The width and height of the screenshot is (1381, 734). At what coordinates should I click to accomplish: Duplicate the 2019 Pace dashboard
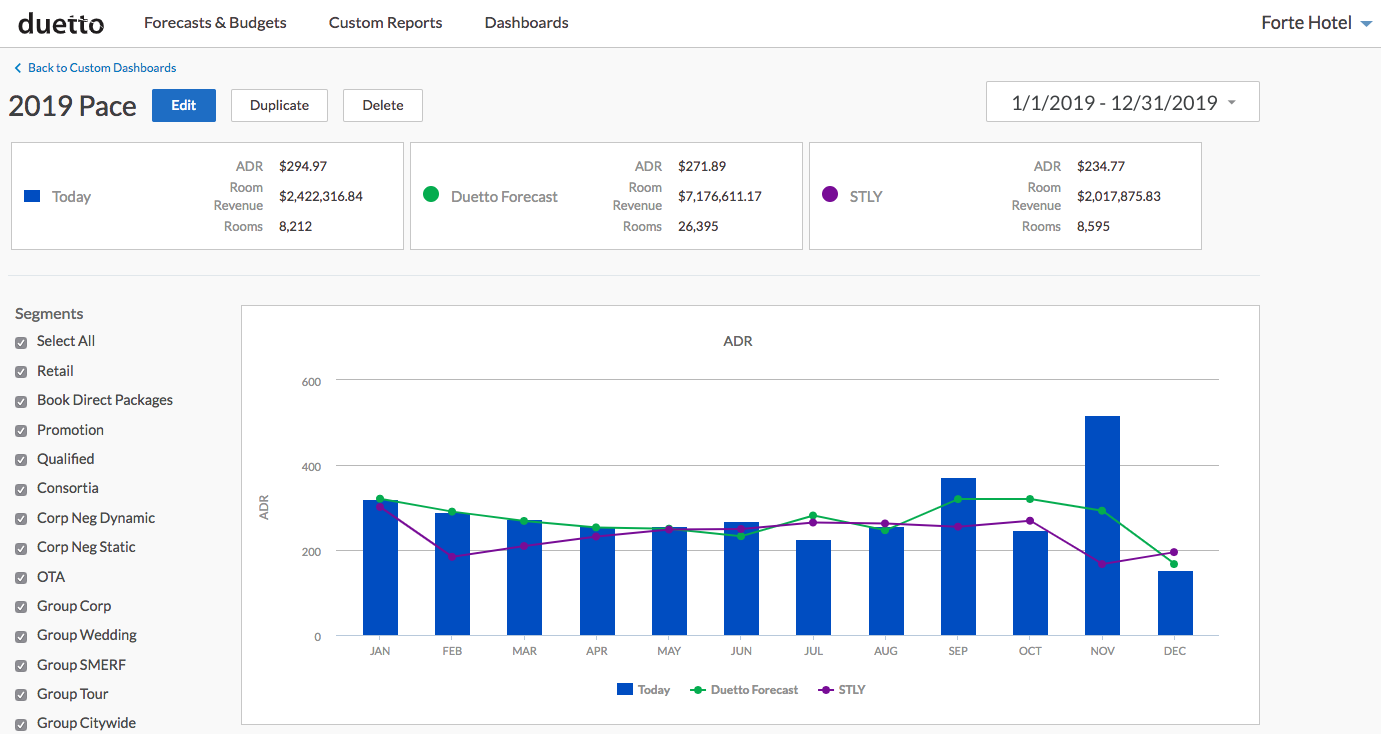279,105
